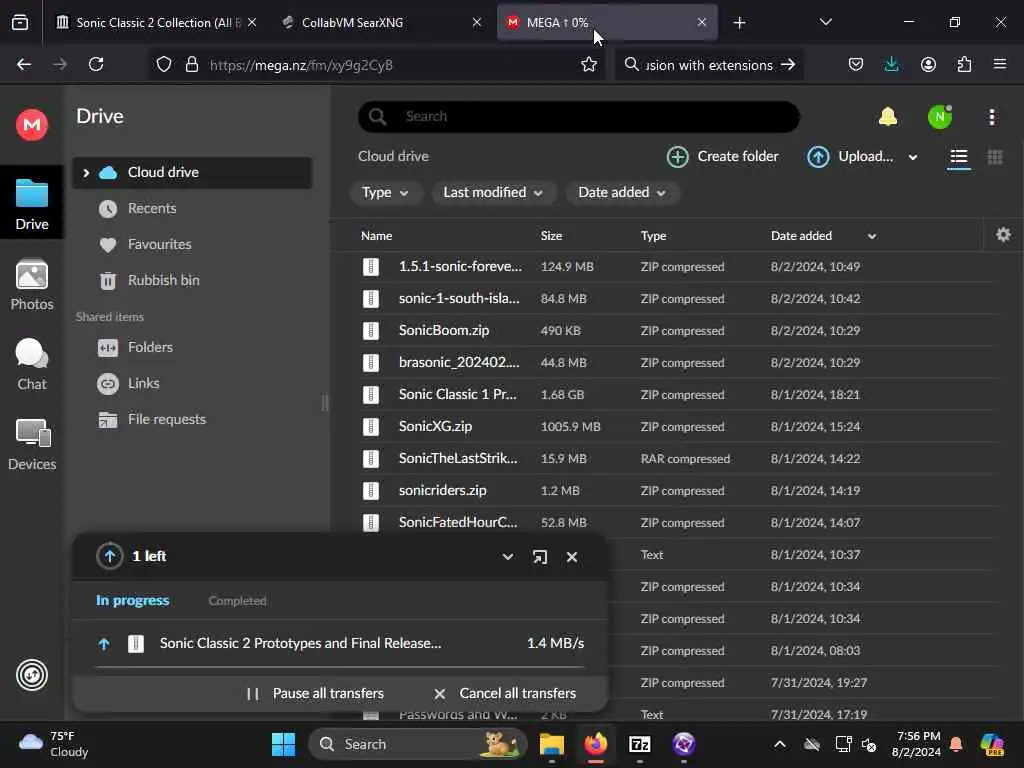Collapse the transfers panel chevron
This screenshot has width=1024, height=768.
click(507, 557)
